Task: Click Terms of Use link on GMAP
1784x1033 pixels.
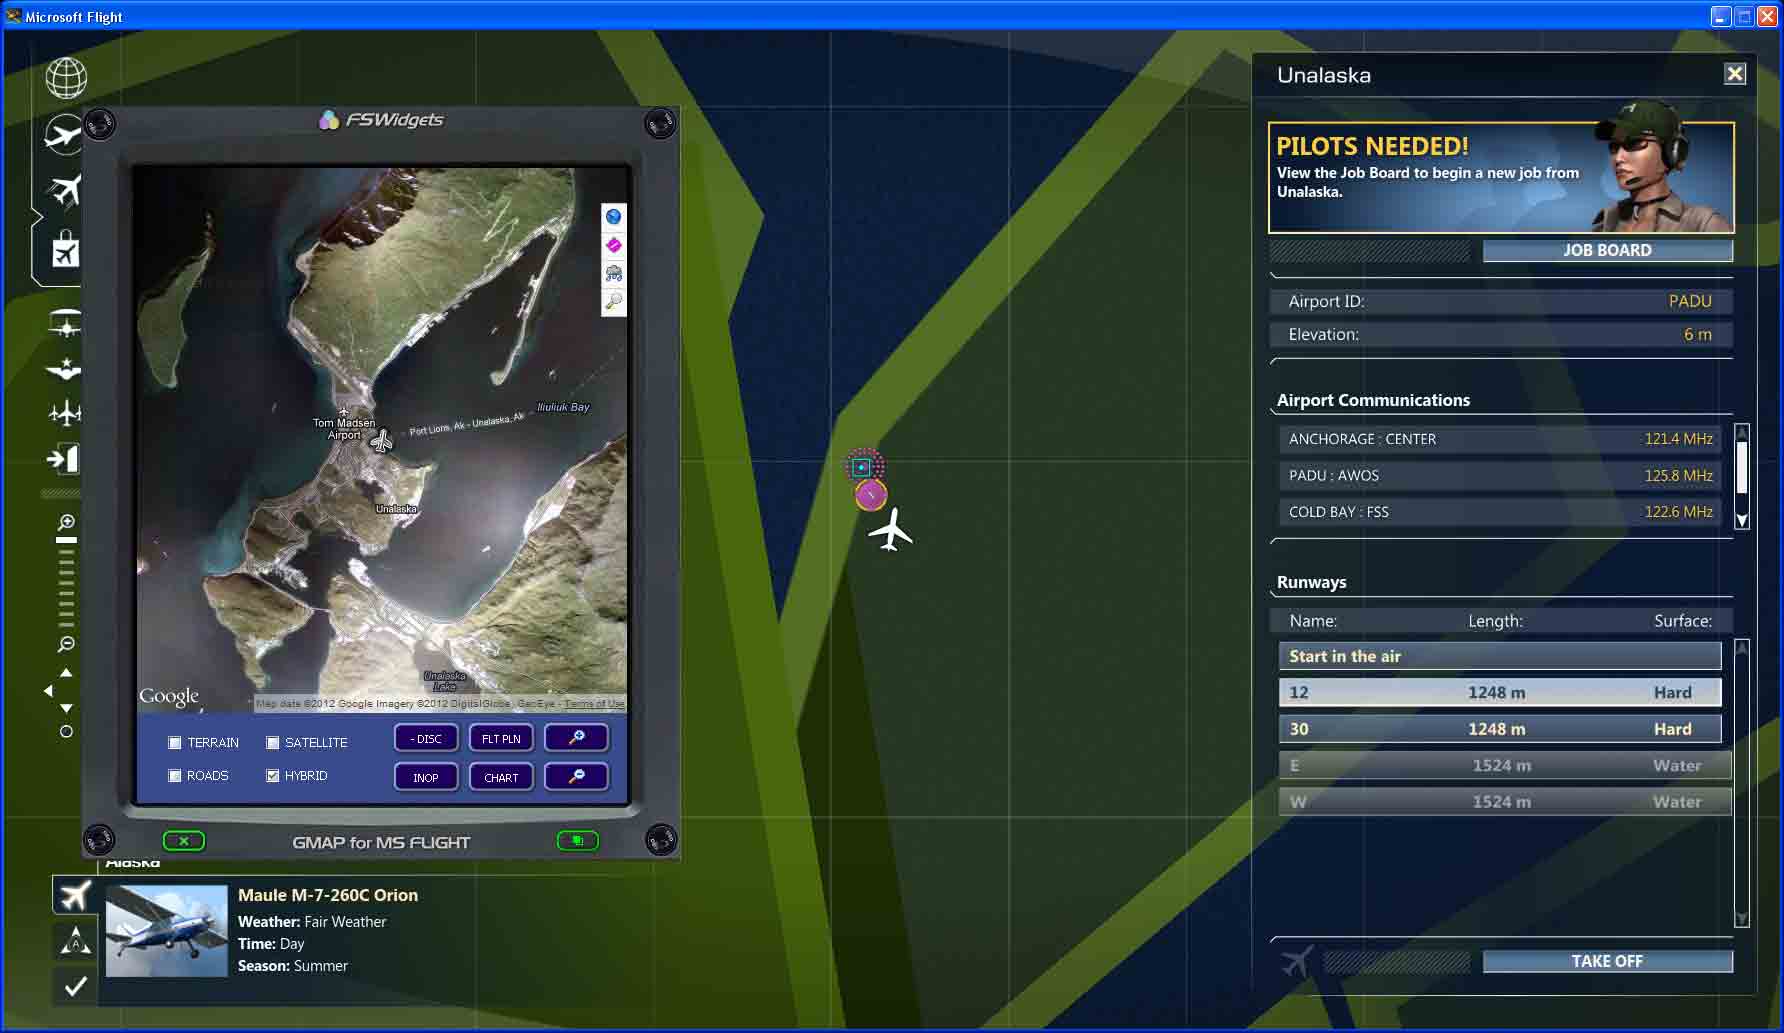Action: [x=594, y=704]
